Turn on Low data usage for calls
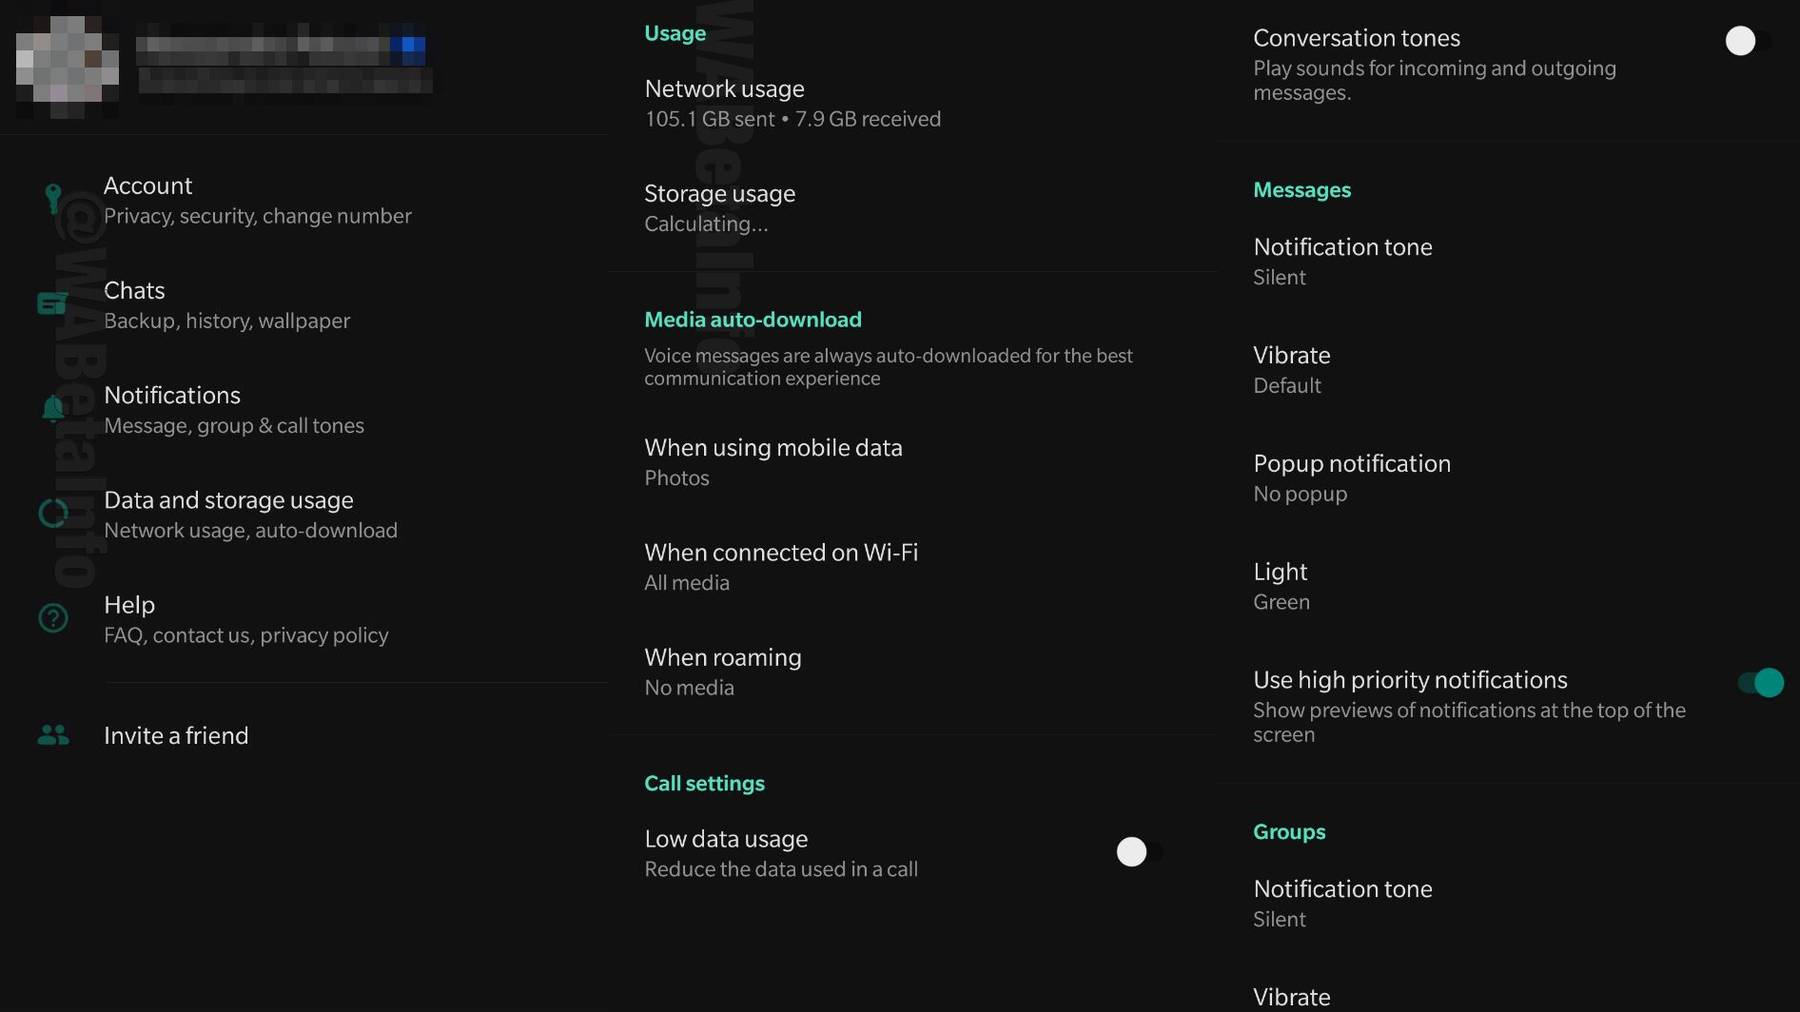The image size is (1800, 1012). [1131, 852]
